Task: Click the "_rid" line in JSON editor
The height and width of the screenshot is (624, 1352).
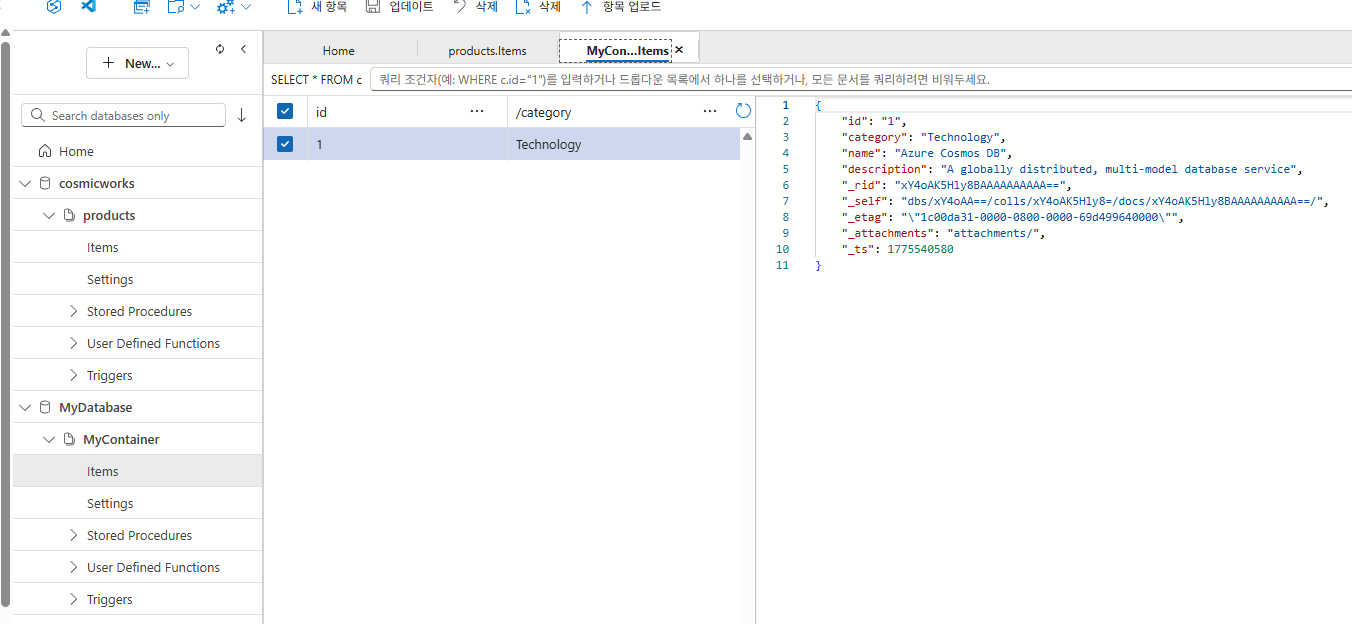Action: [956, 185]
